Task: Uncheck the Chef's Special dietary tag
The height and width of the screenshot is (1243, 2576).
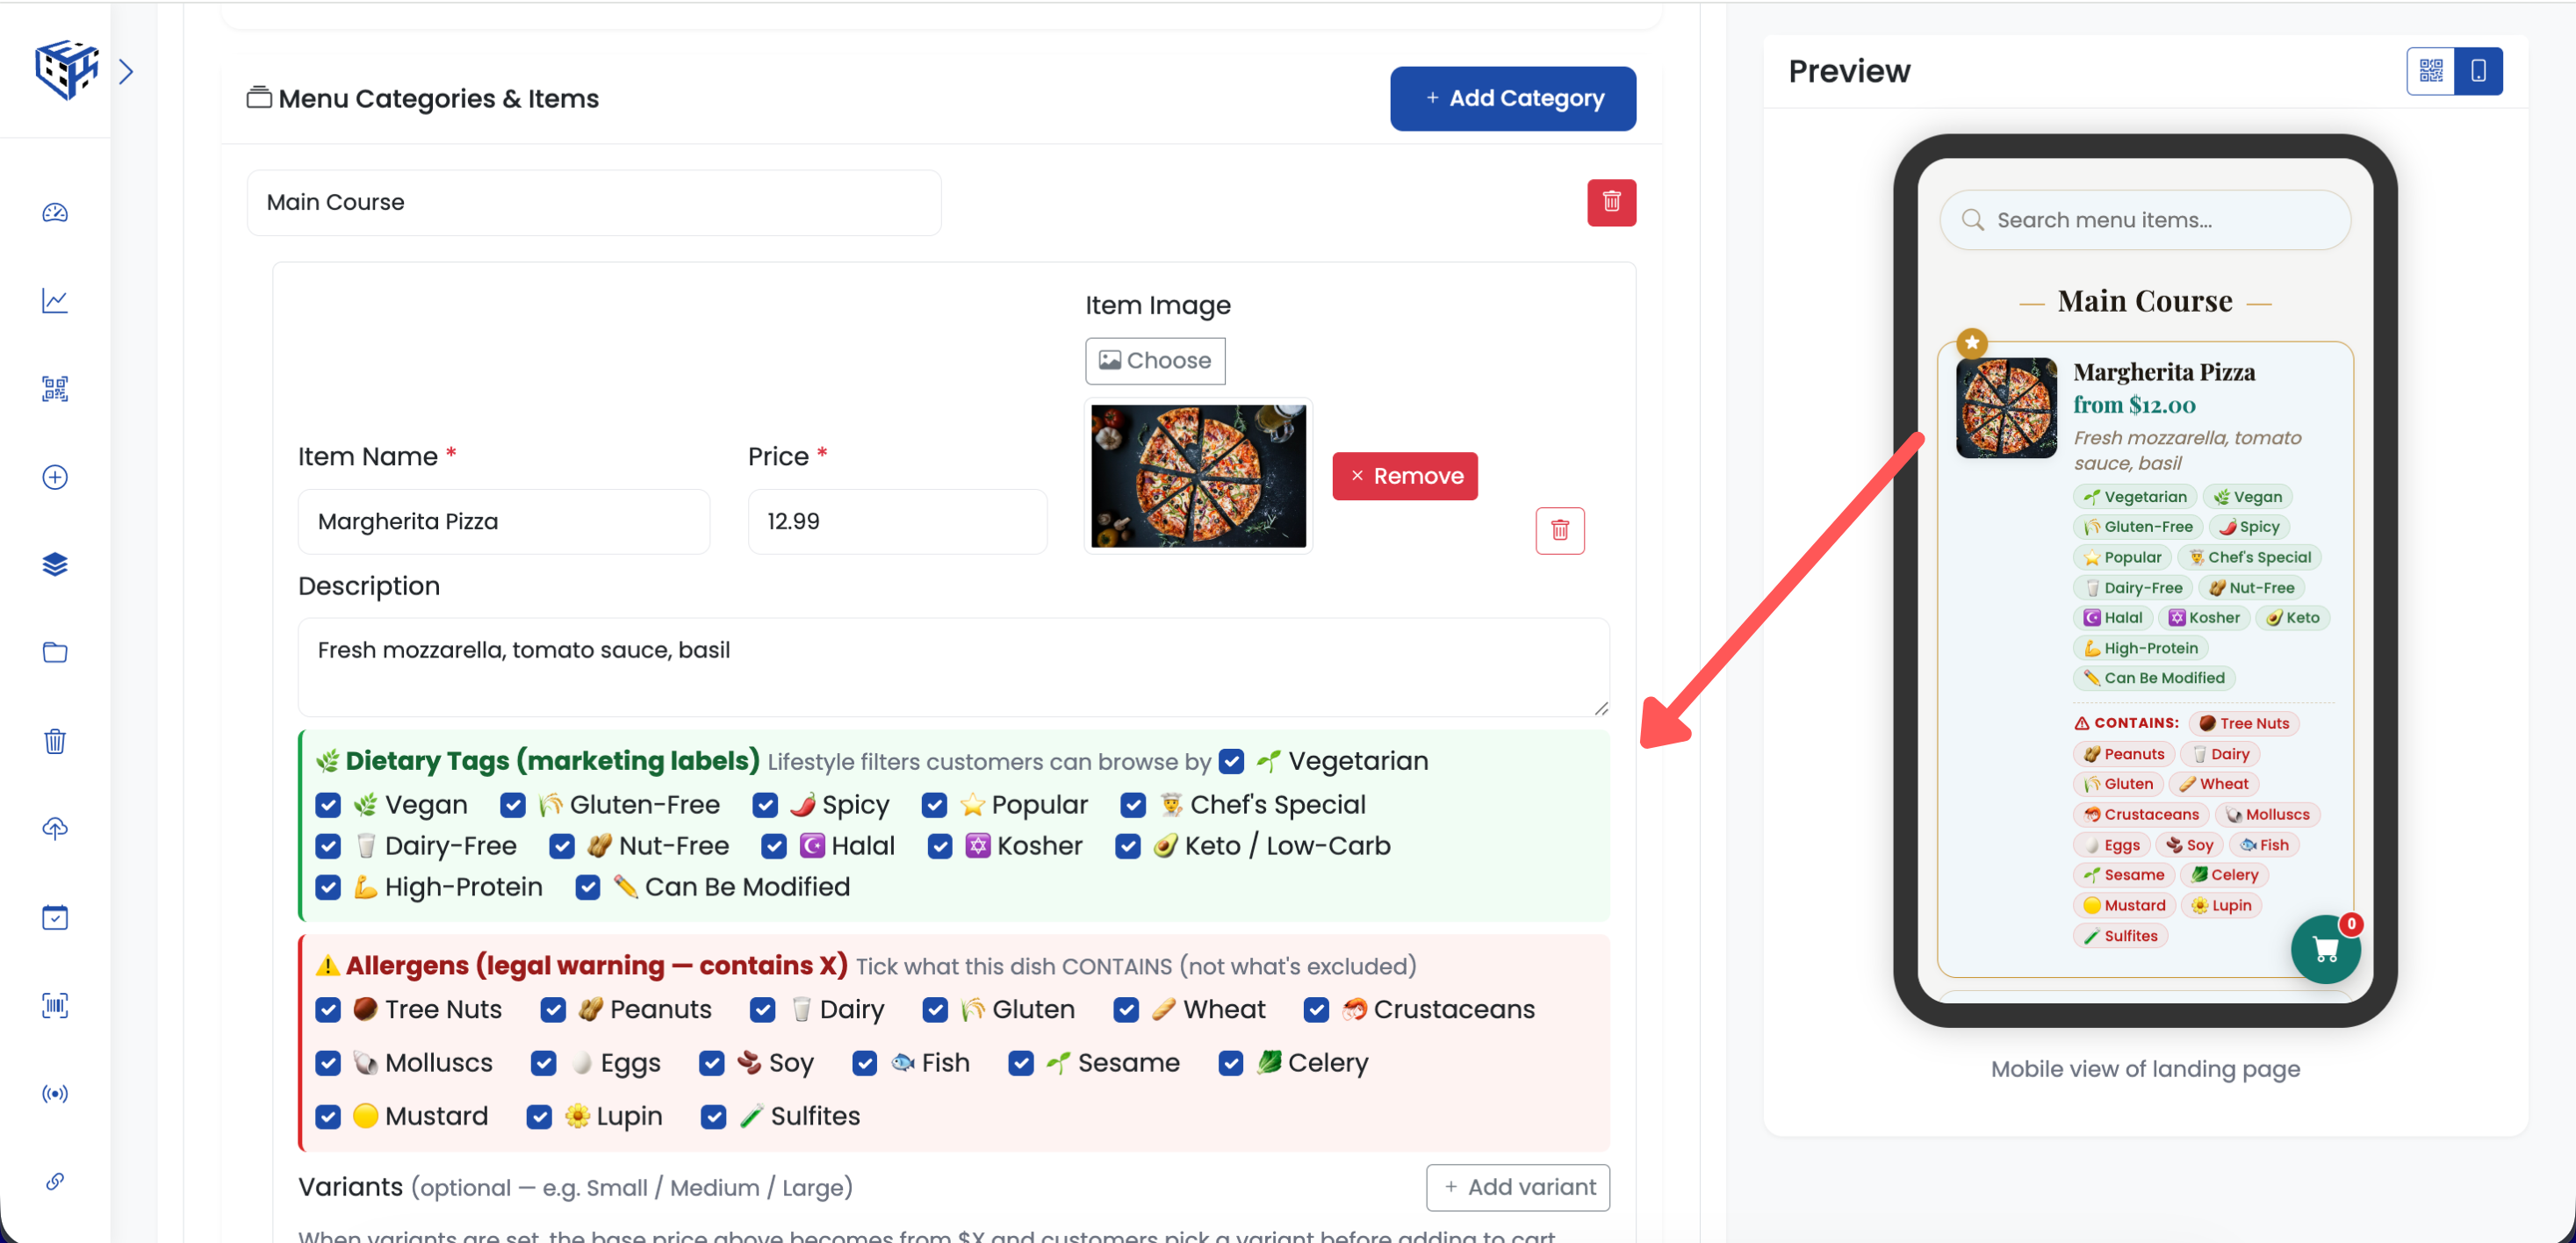Action: point(1133,805)
